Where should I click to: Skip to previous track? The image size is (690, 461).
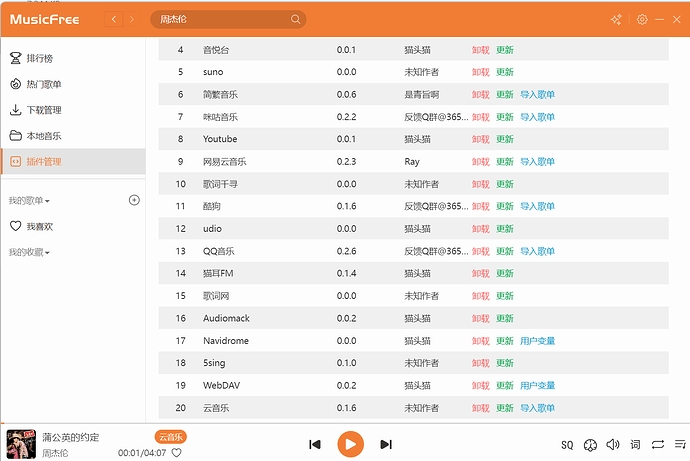tap(315, 444)
